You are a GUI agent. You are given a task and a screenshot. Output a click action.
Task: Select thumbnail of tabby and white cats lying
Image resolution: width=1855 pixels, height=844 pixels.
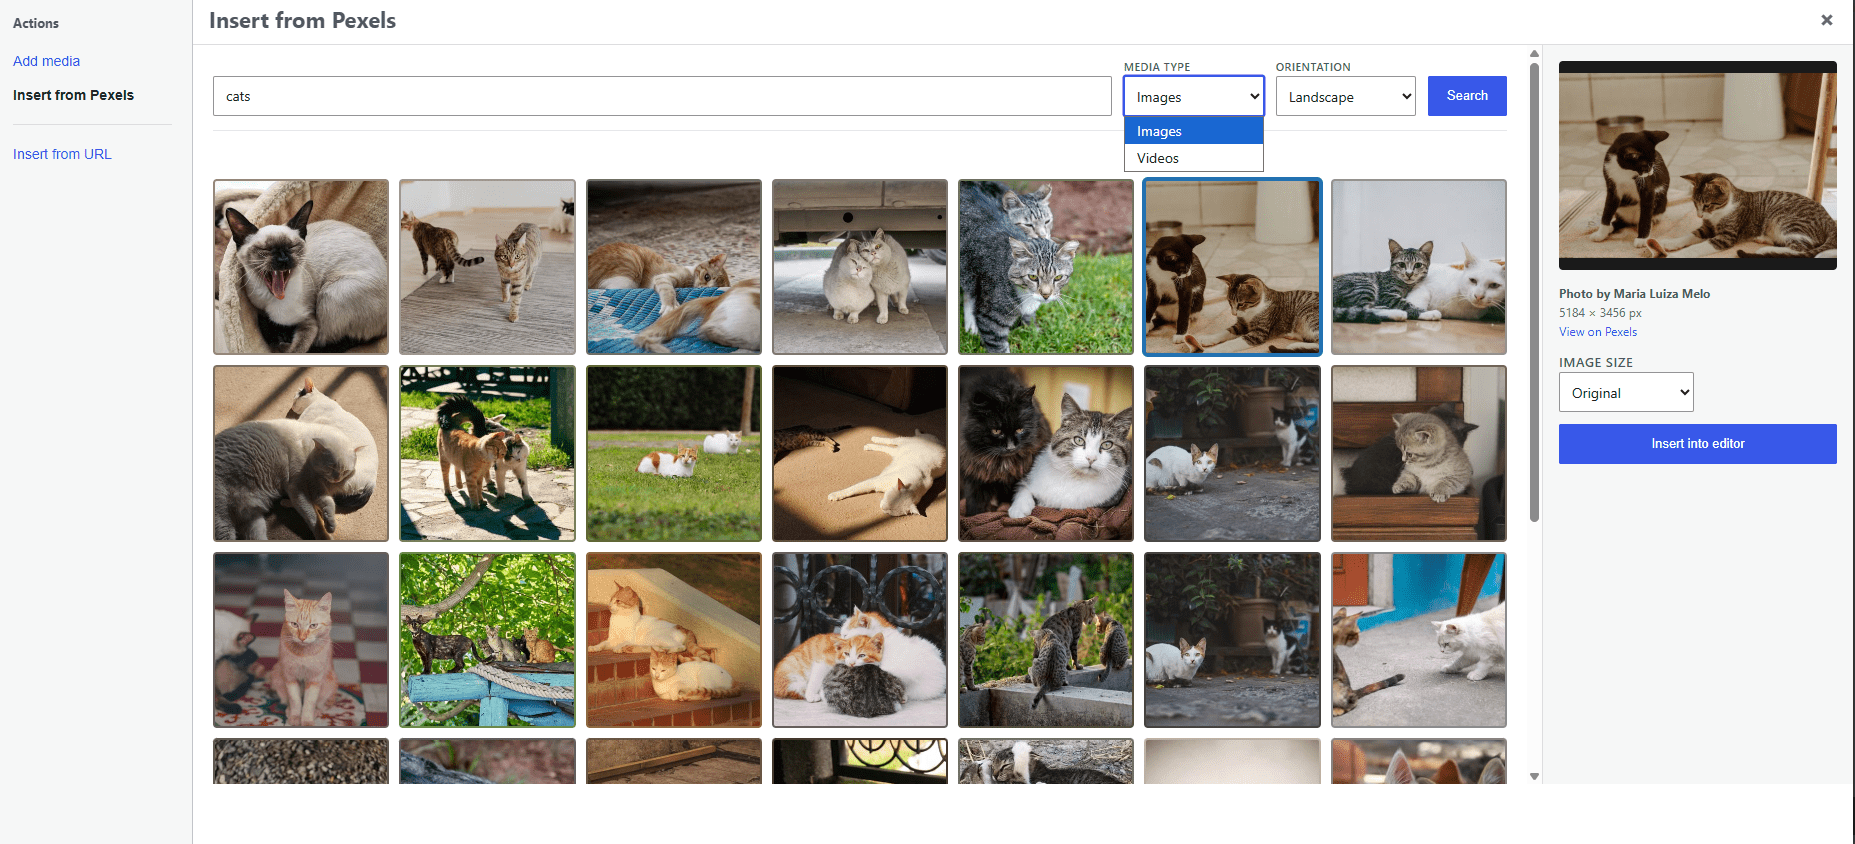point(1419,267)
